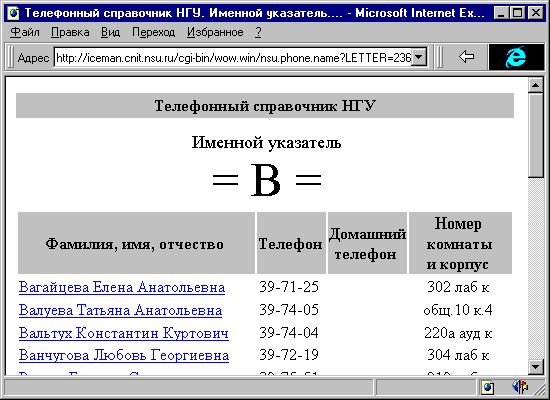Click the address URL input field
The height and width of the screenshot is (400, 550).
point(233,57)
